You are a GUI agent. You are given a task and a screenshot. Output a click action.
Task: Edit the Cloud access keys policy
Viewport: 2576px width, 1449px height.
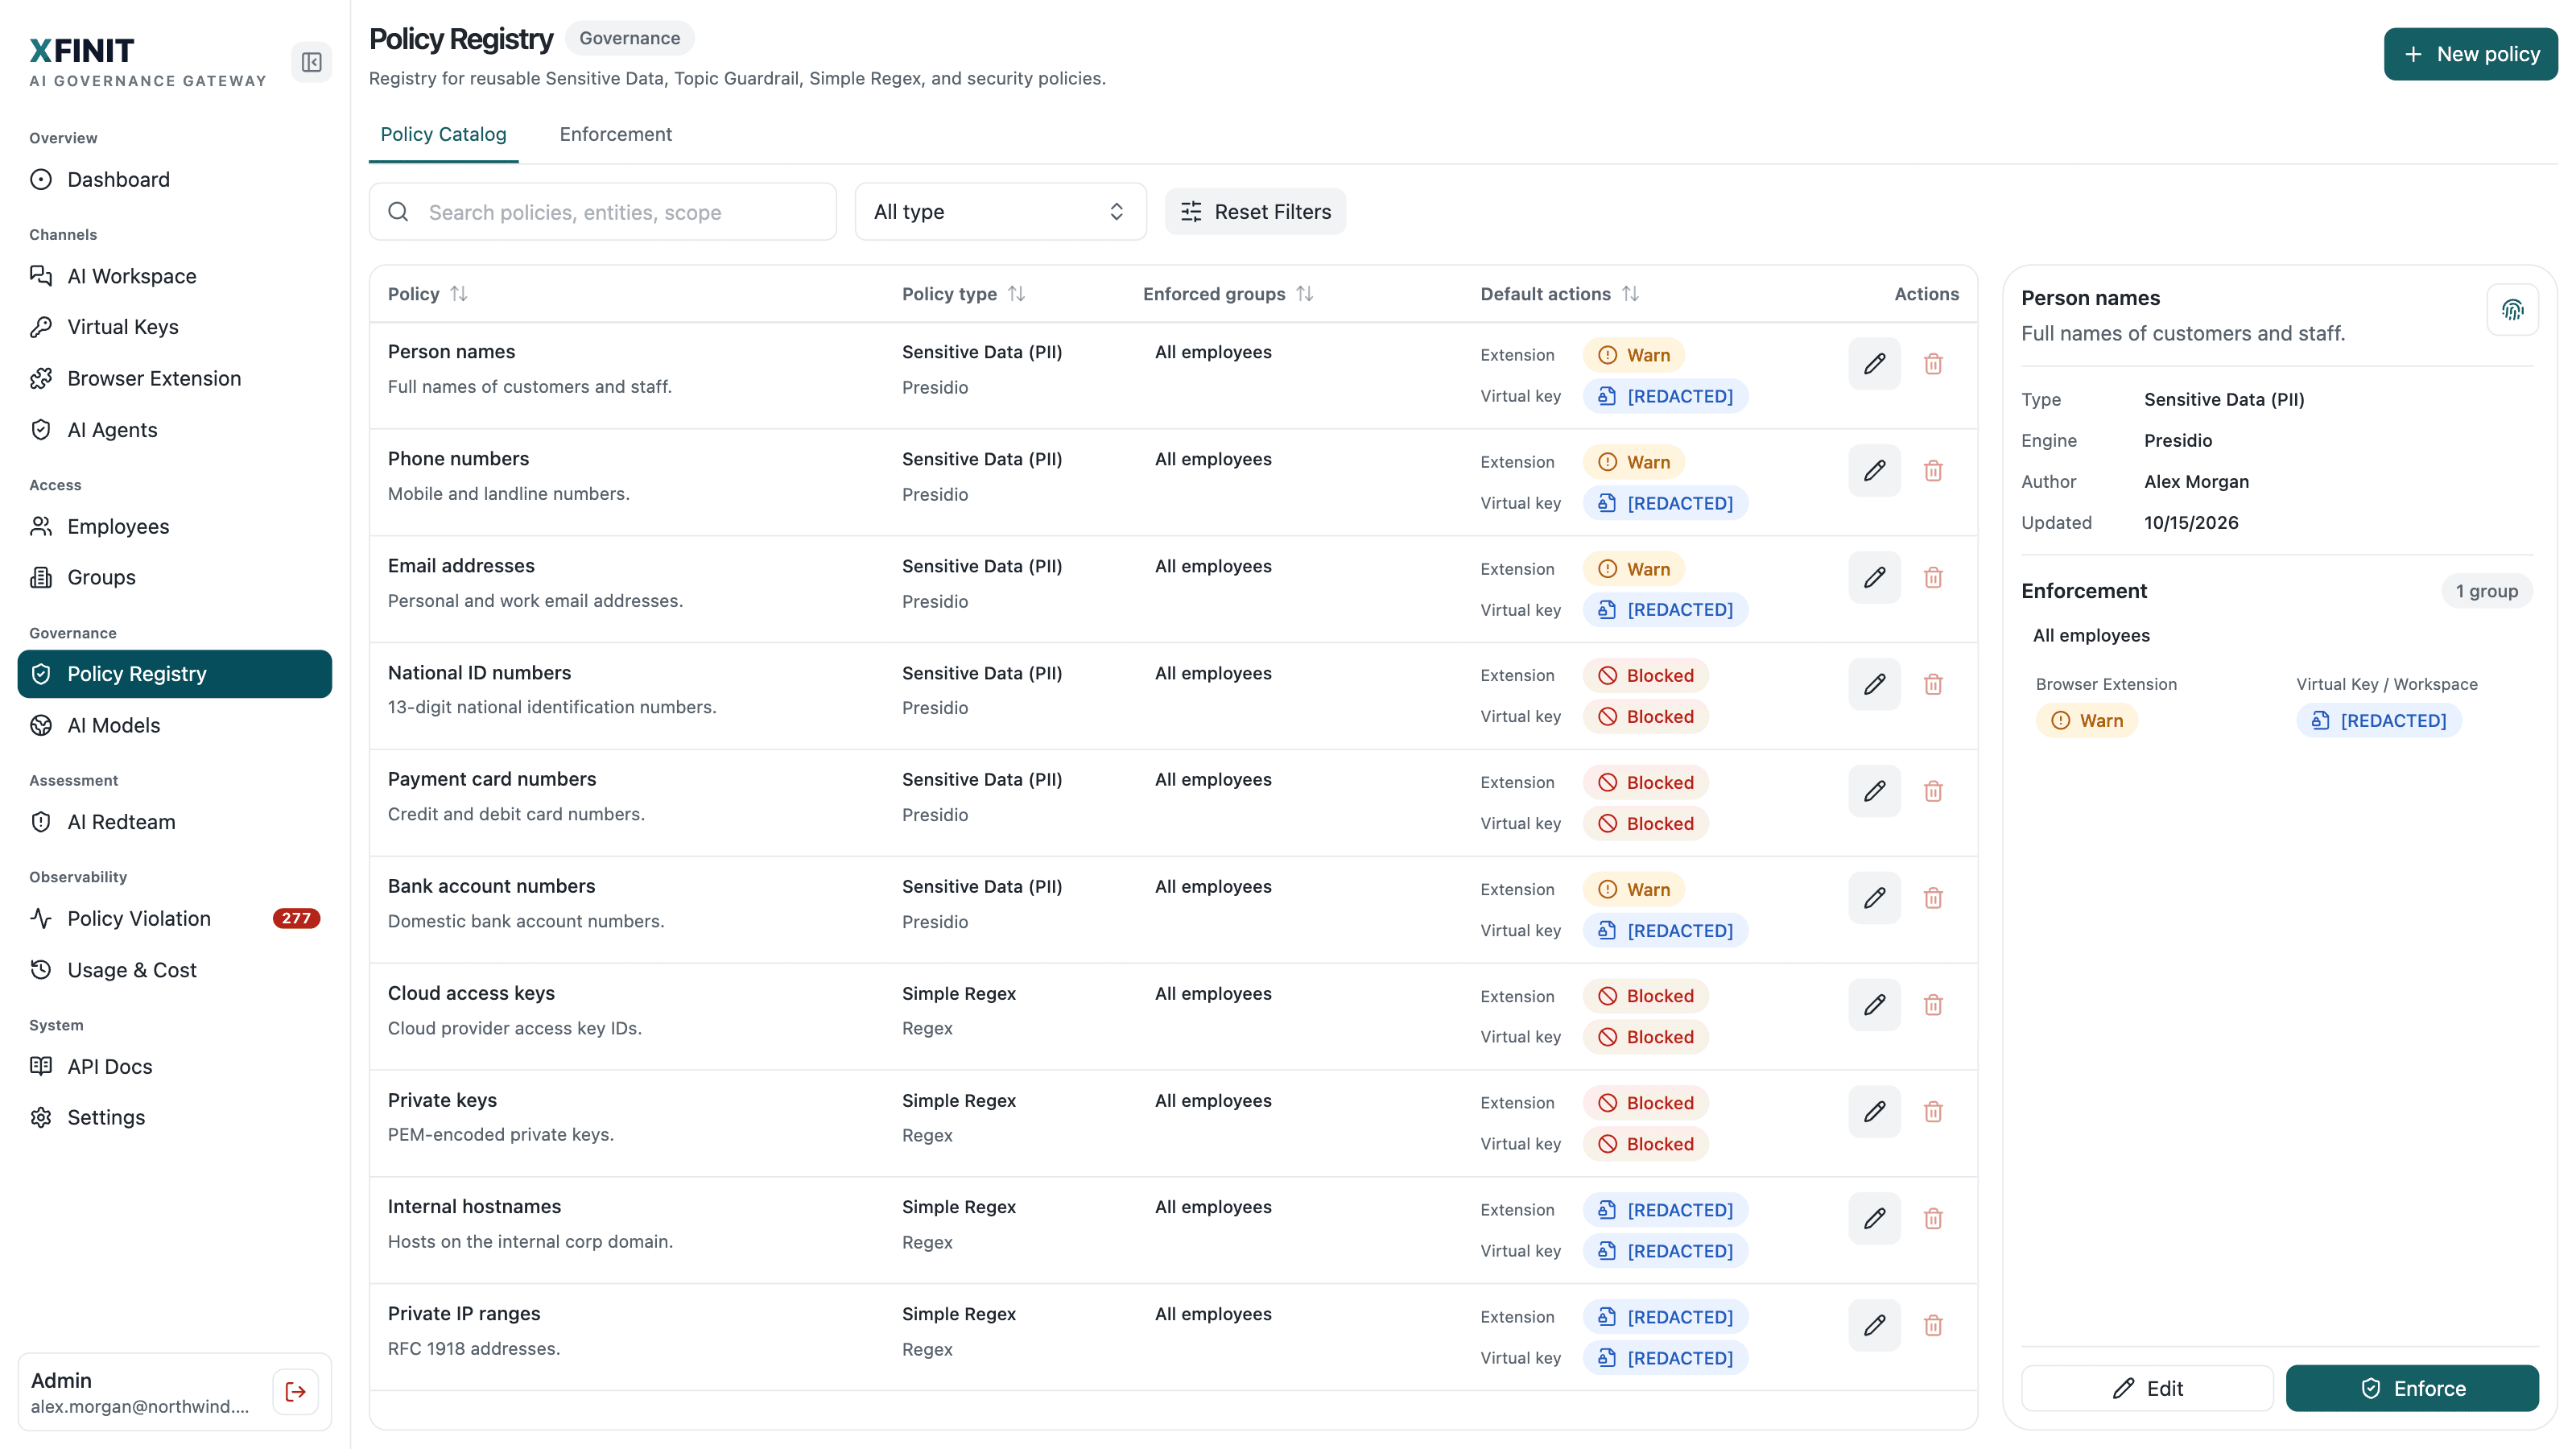1874,1005
